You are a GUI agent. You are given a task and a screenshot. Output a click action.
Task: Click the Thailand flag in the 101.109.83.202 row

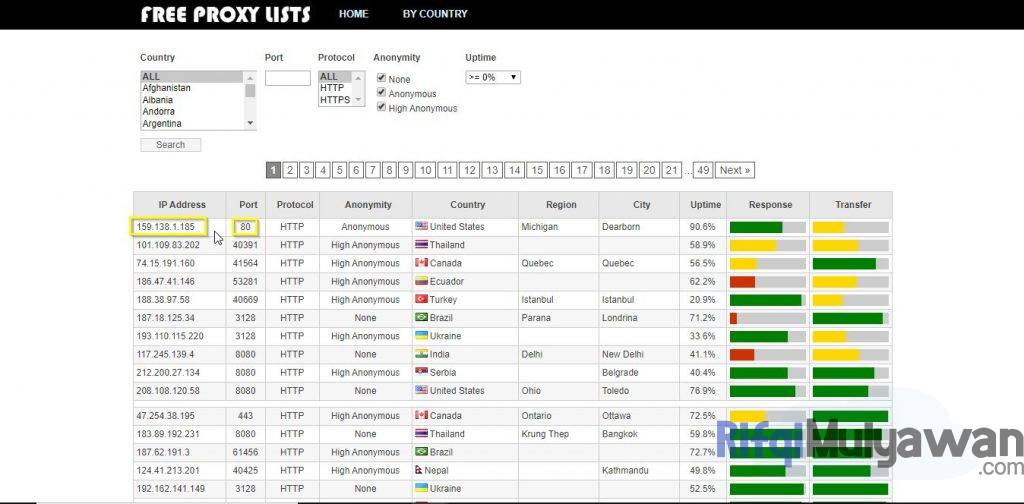coord(421,245)
